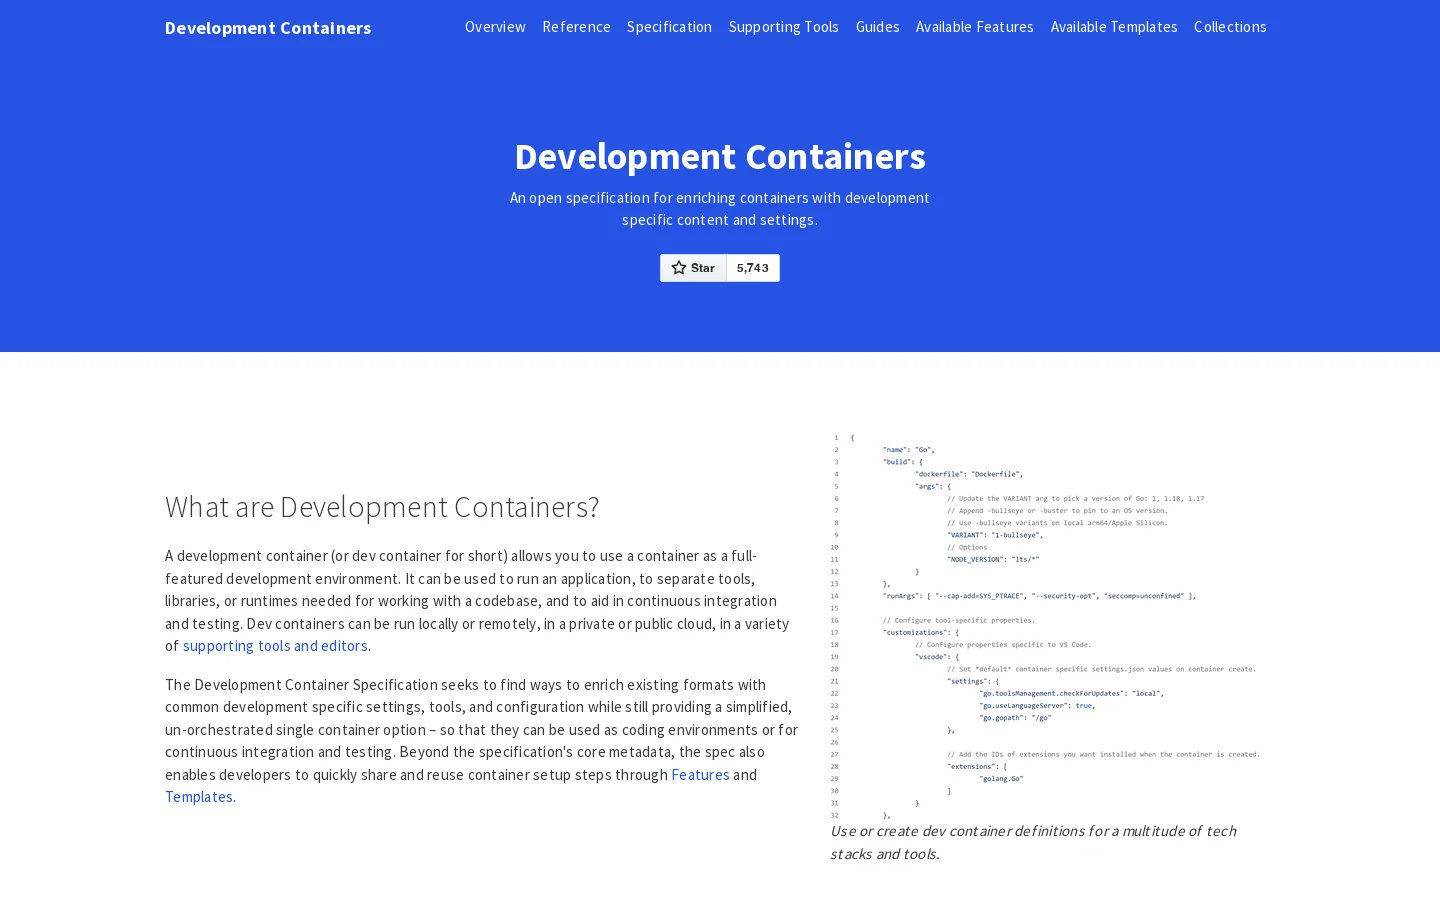This screenshot has width=1440, height=900.
Task: Open the 5,743 stargazers count
Action: pyautogui.click(x=753, y=268)
